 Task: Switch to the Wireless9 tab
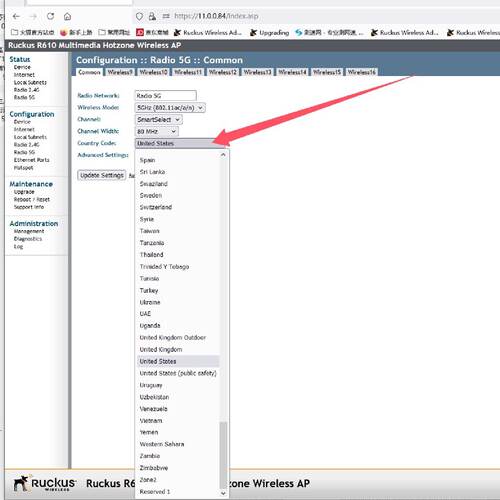(x=120, y=72)
